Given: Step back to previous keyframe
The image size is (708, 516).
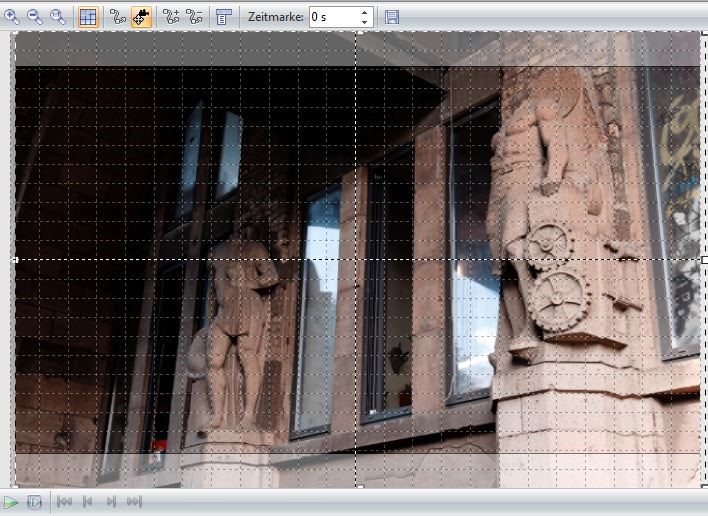Looking at the screenshot, I should (88, 502).
